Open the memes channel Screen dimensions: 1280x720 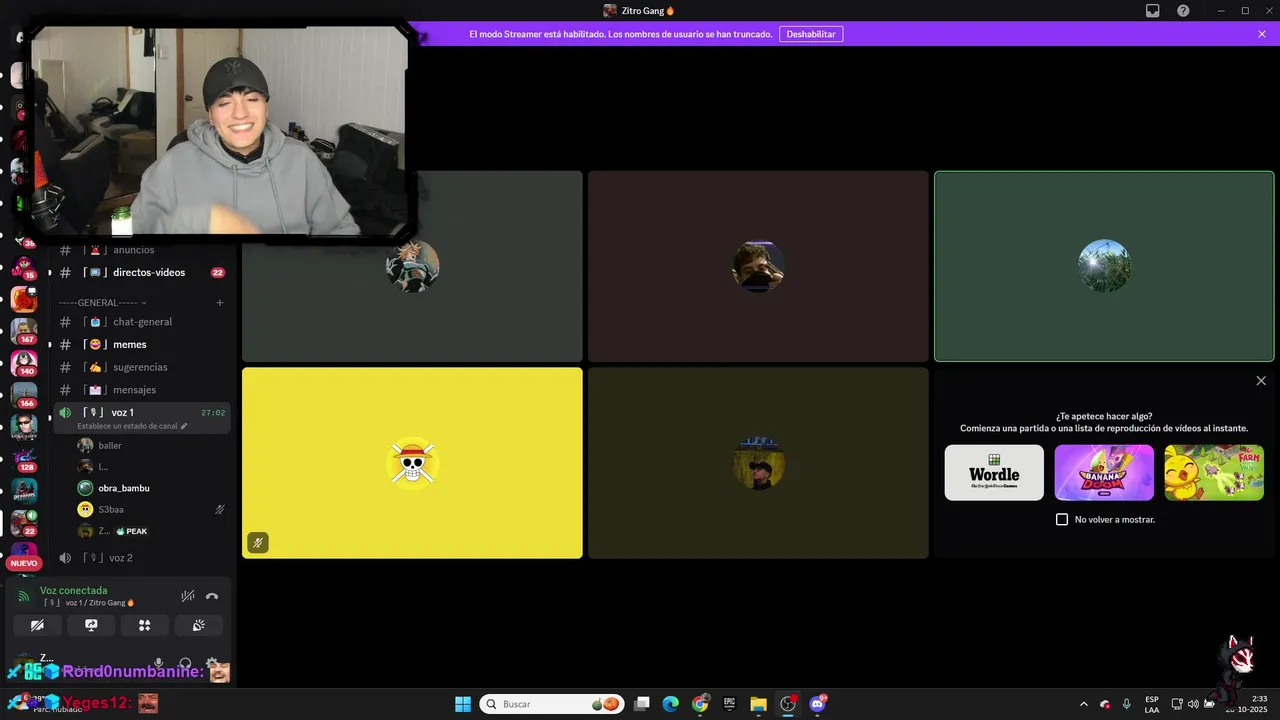click(x=142, y=344)
